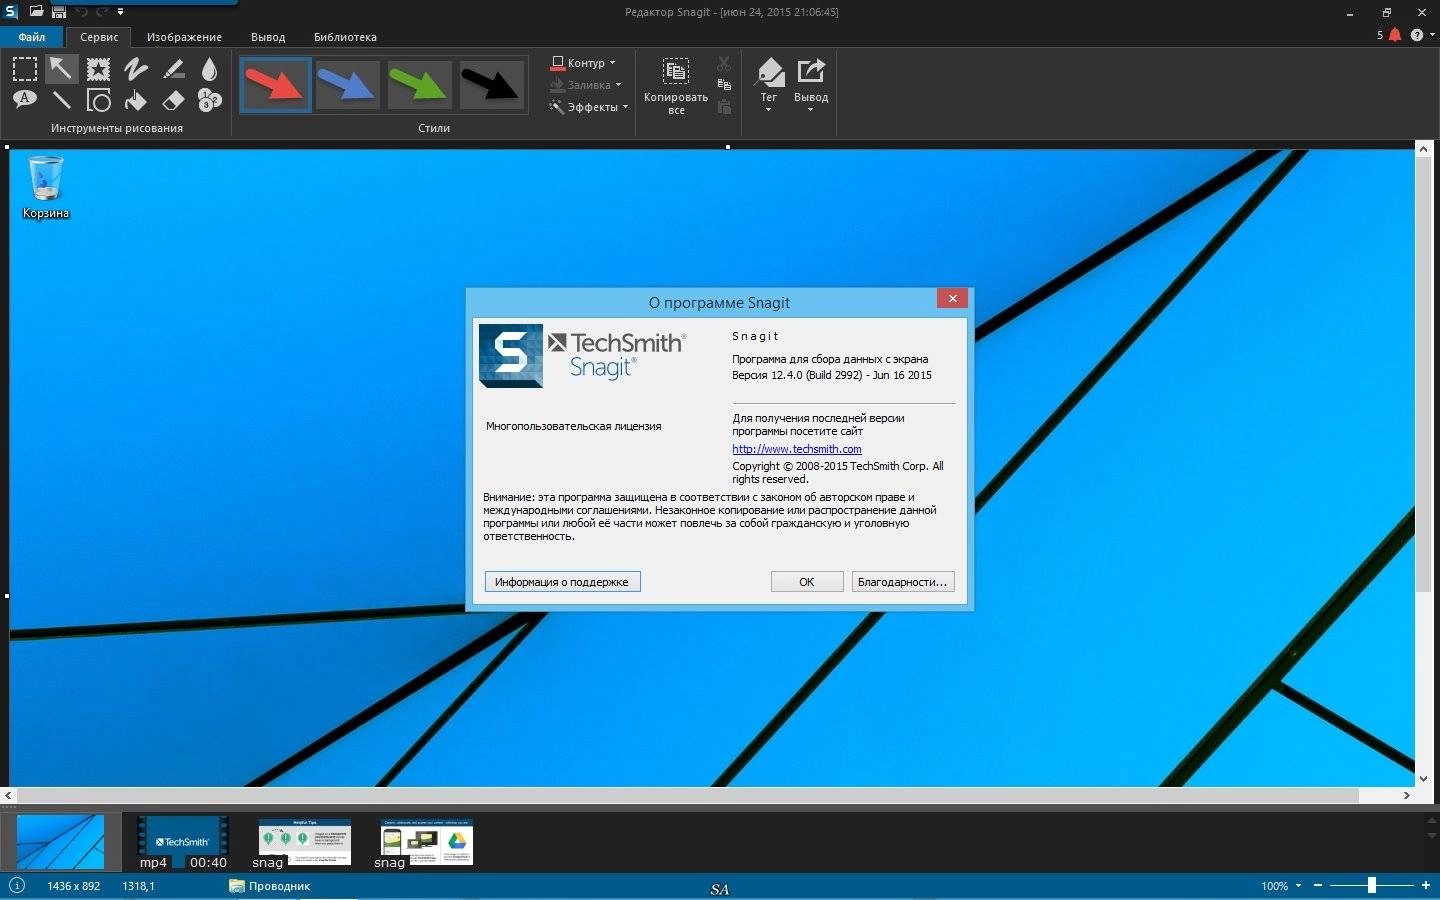Select the Shape tool
1440x900 pixels.
pyautogui.click(x=98, y=100)
